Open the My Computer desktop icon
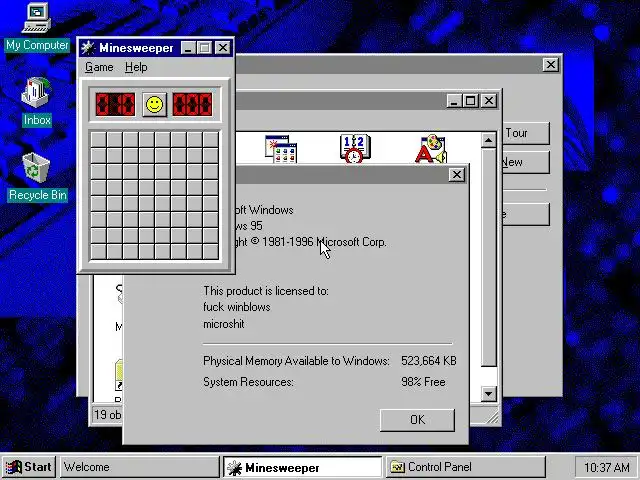The width and height of the screenshot is (640, 480). pos(37,27)
